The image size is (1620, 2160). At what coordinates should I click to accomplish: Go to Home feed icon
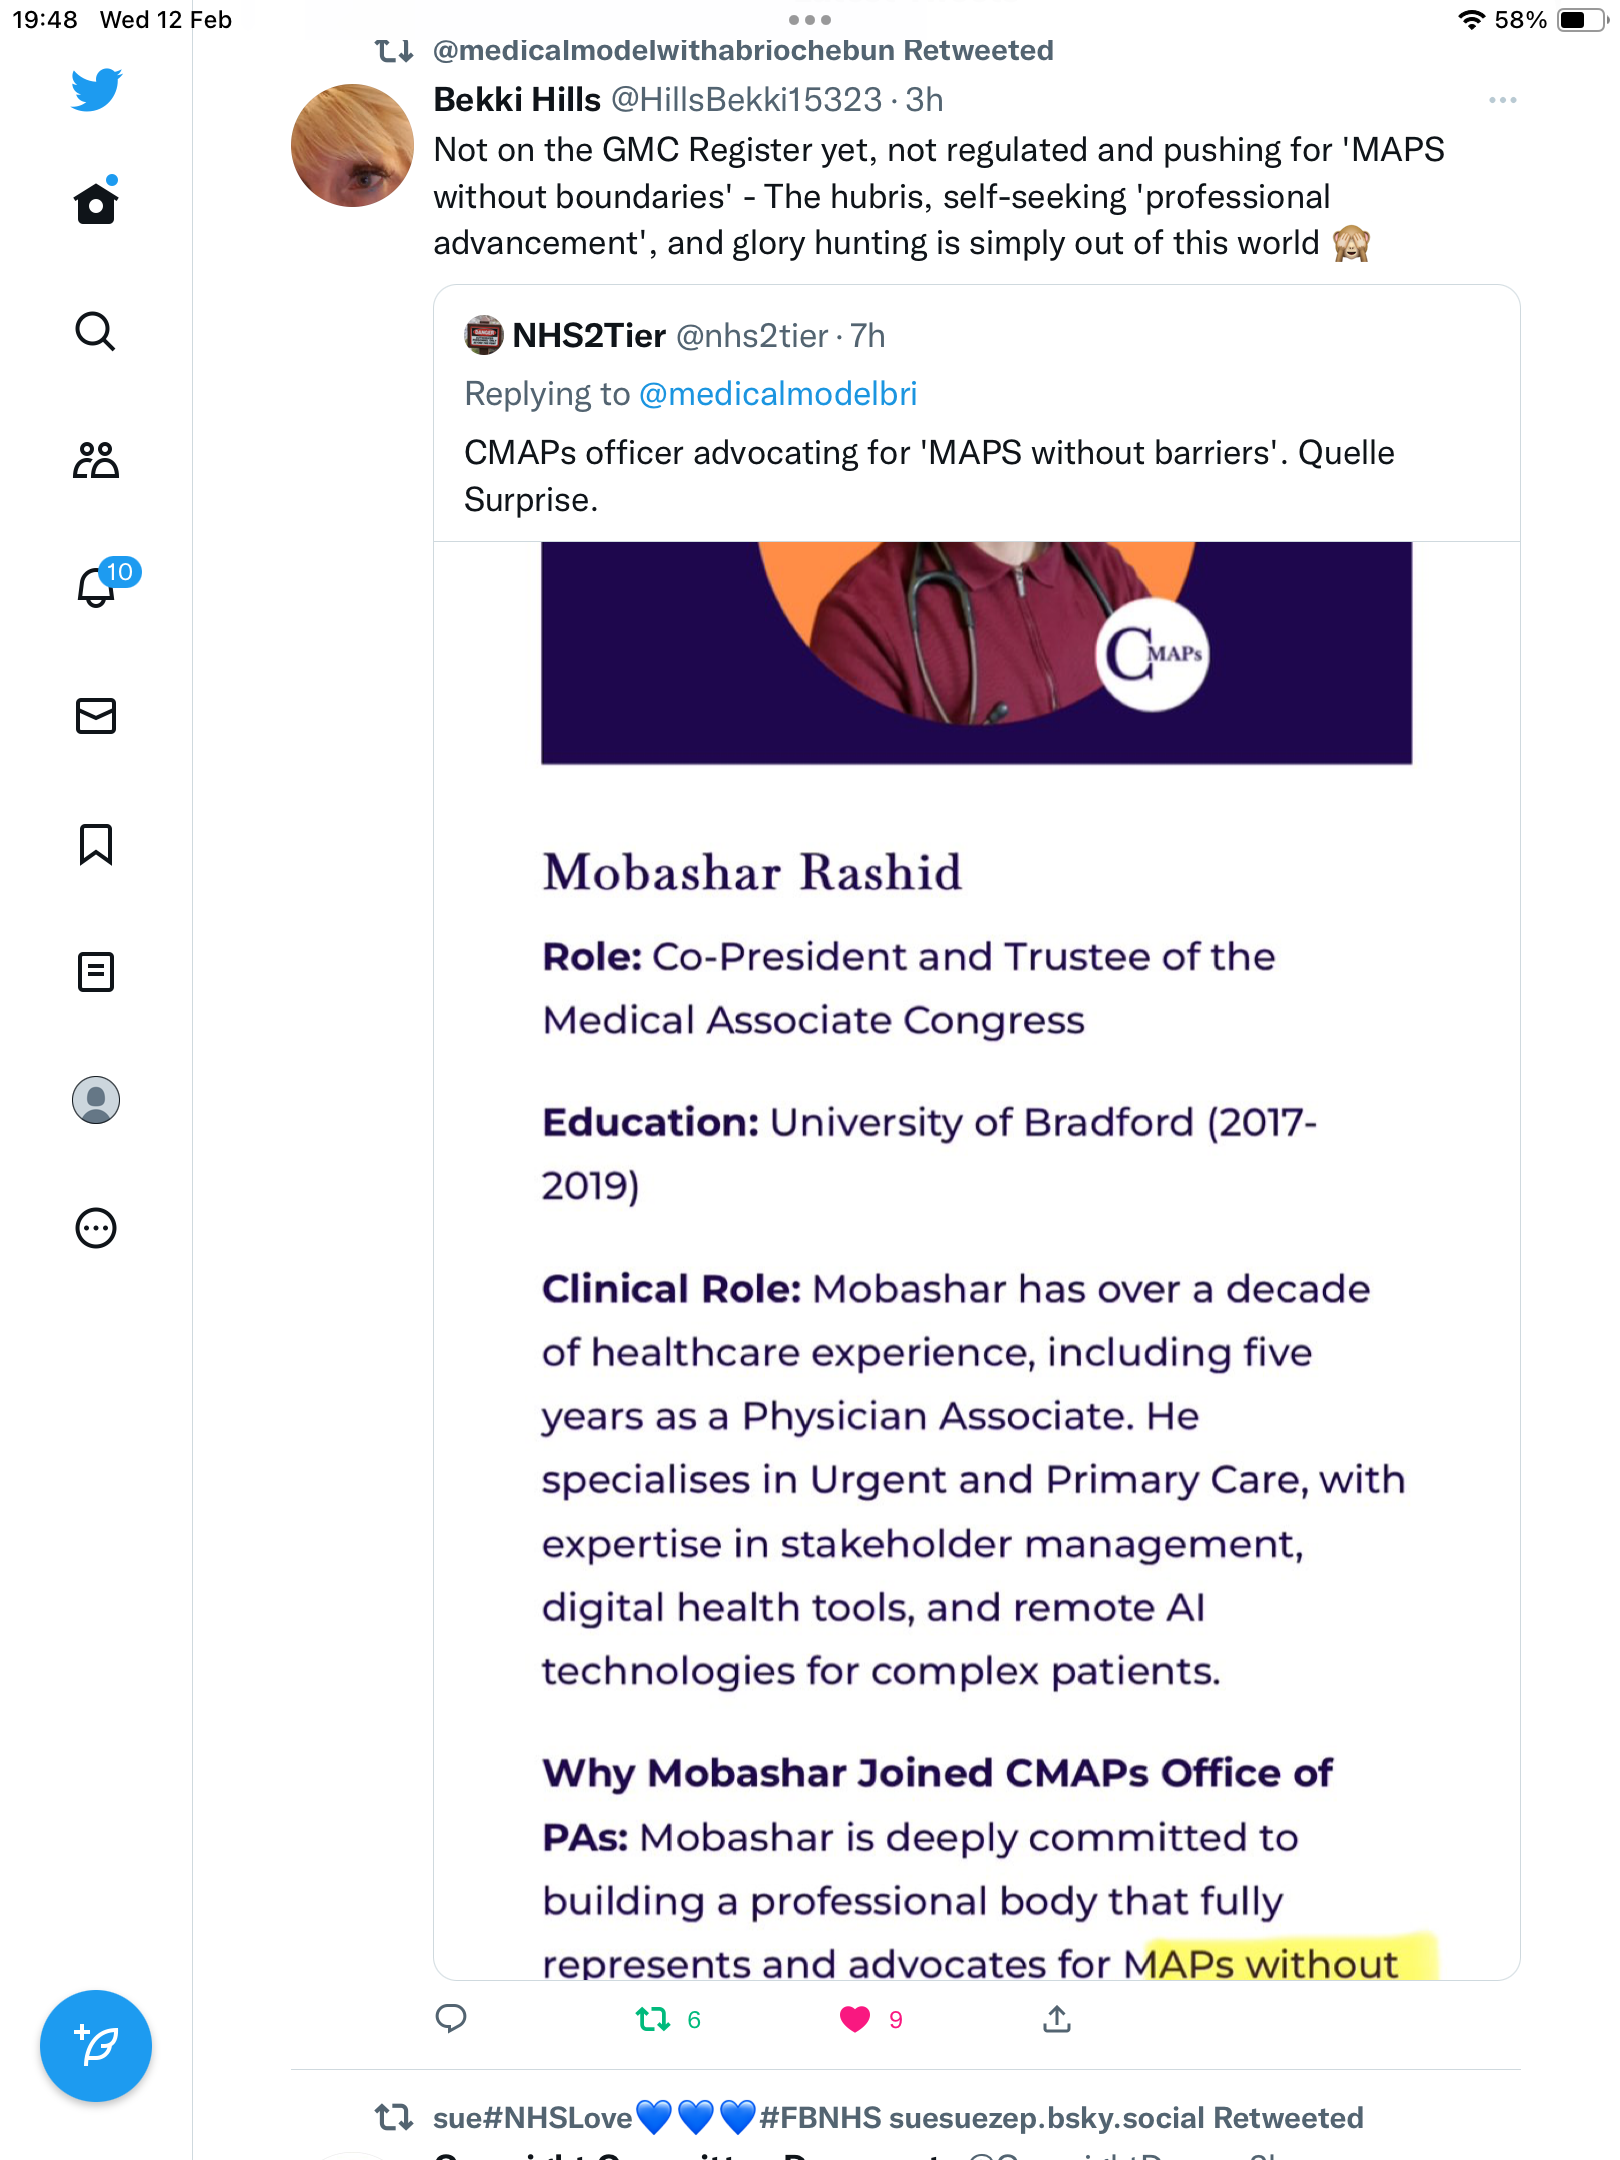click(x=96, y=201)
